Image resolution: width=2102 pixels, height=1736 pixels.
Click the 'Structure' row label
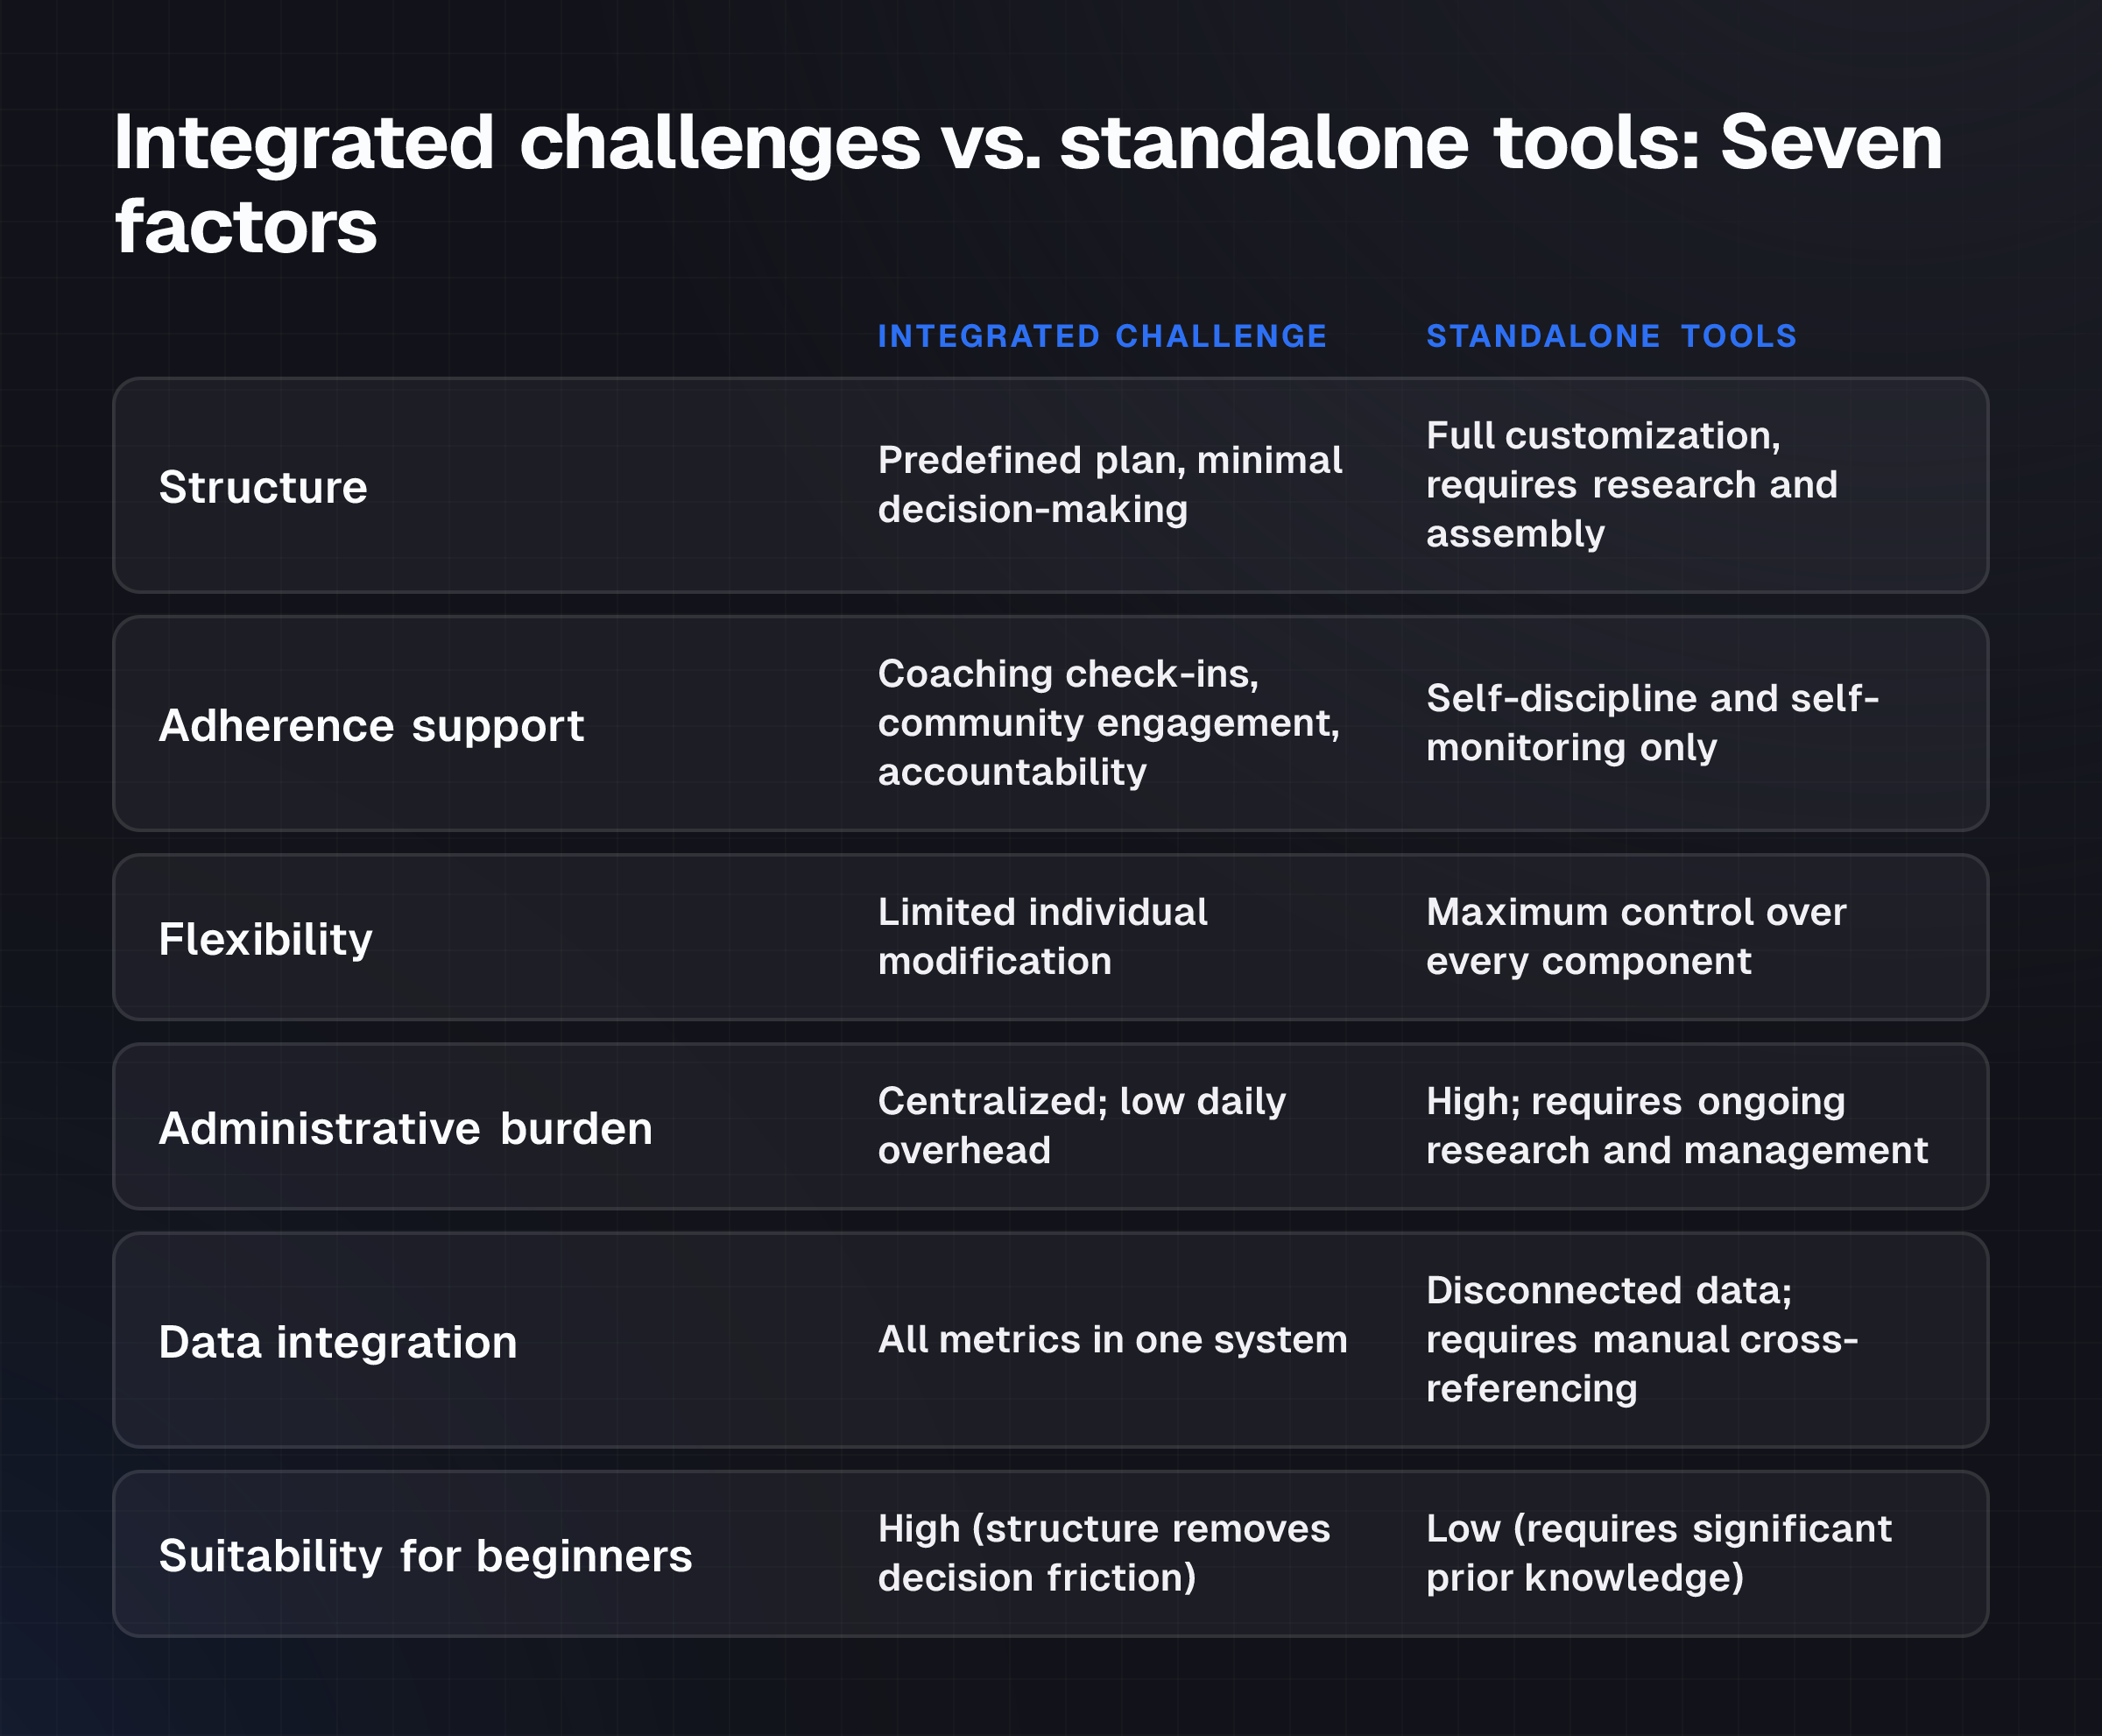click(263, 487)
